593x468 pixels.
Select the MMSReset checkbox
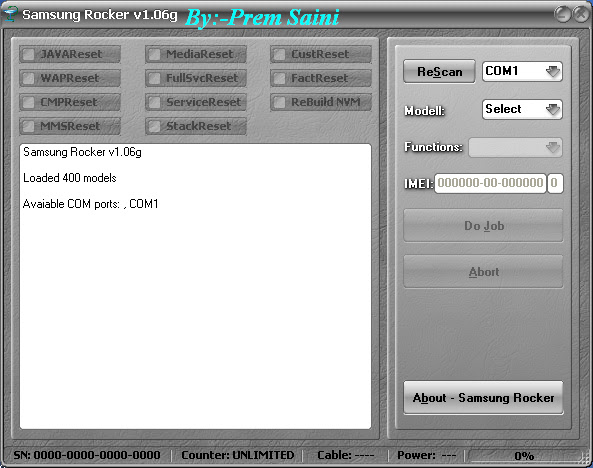click(x=28, y=126)
